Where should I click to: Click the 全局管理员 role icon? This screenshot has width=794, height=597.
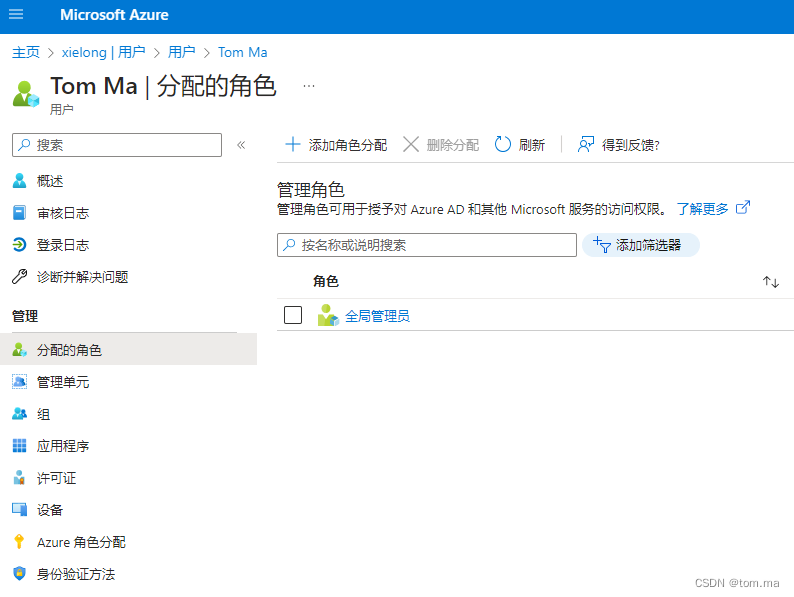tap(328, 315)
